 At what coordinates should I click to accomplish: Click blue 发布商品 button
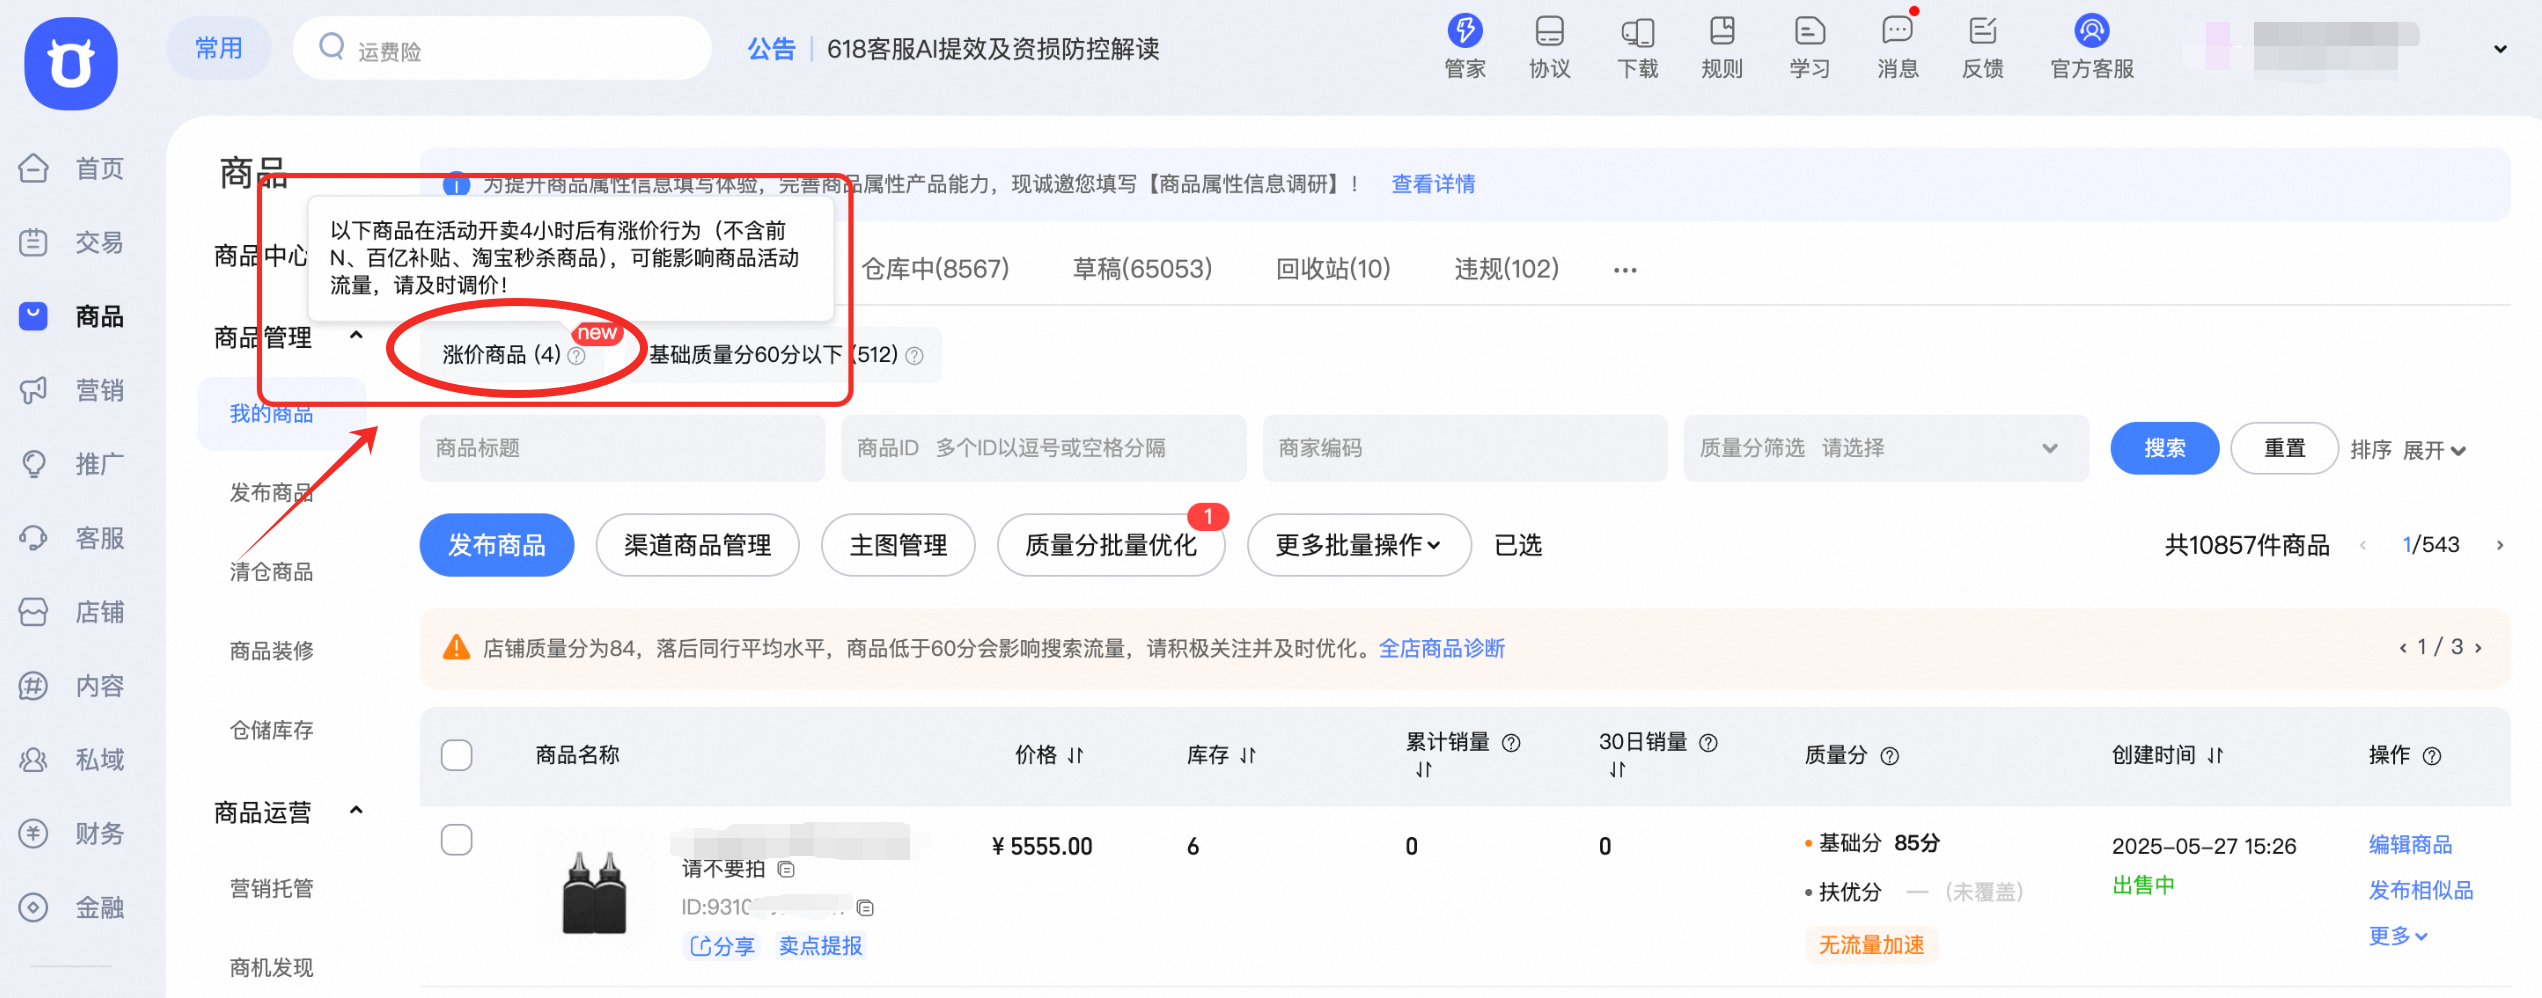tap(497, 545)
